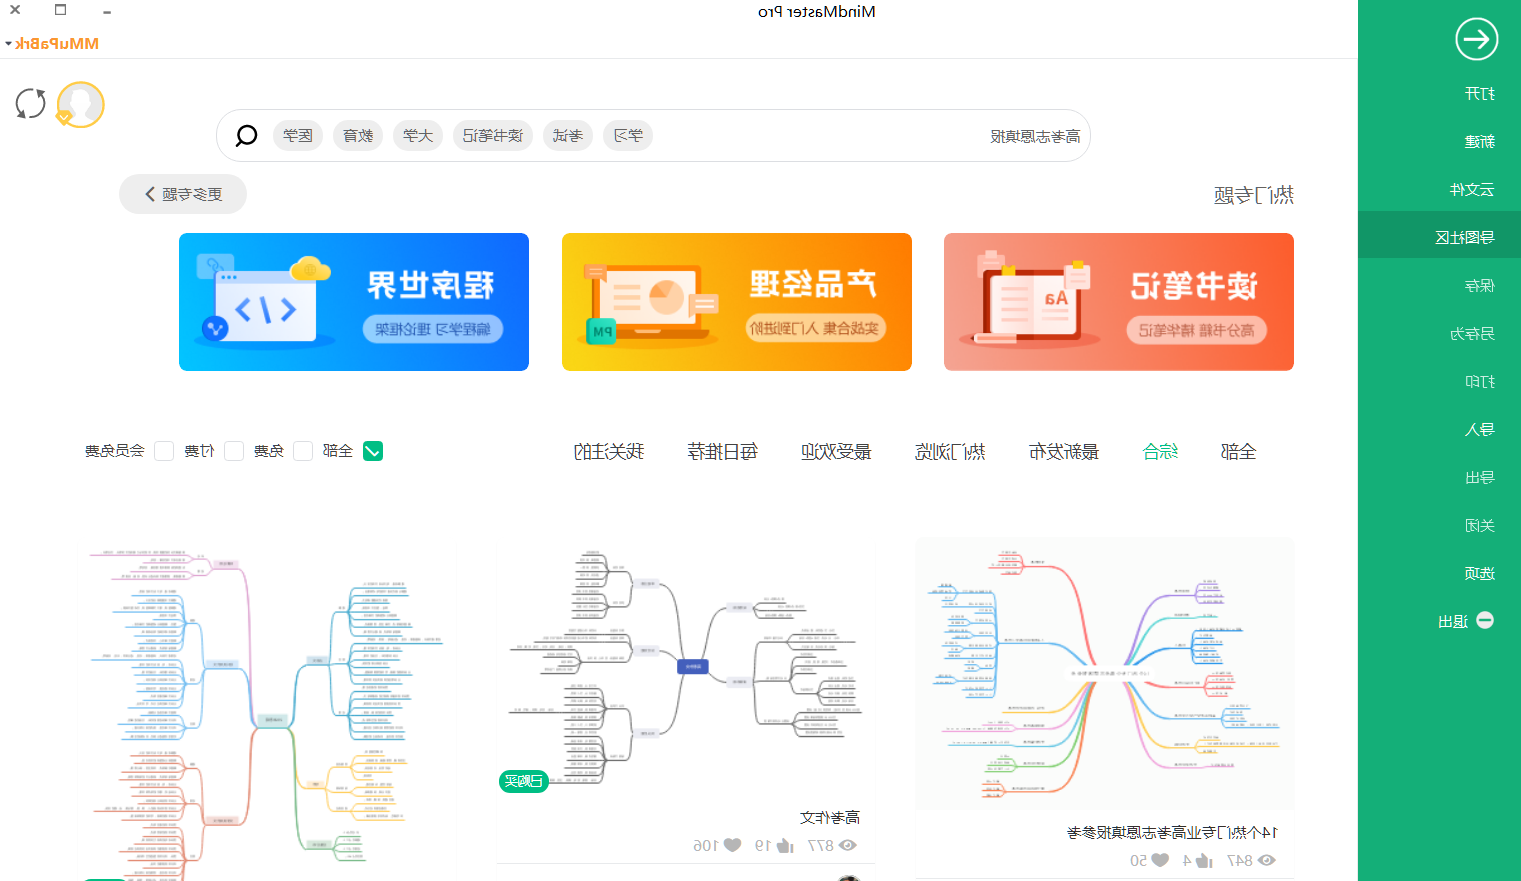Check the 免费 filter checkbox
The image size is (1521, 881).
click(303, 451)
